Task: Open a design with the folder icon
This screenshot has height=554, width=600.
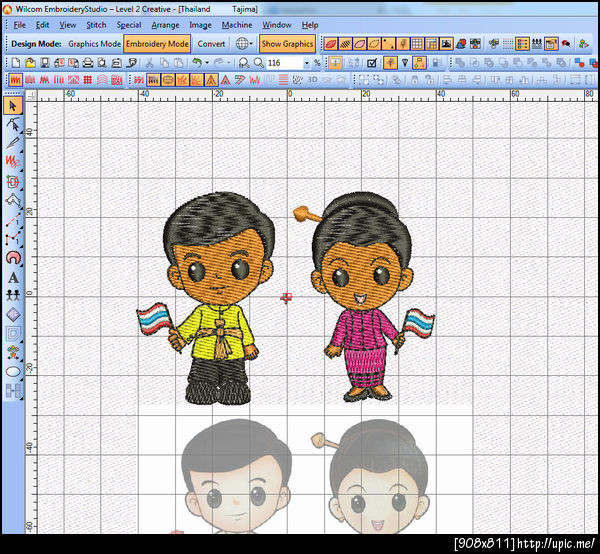Action: pyautogui.click(x=30, y=63)
